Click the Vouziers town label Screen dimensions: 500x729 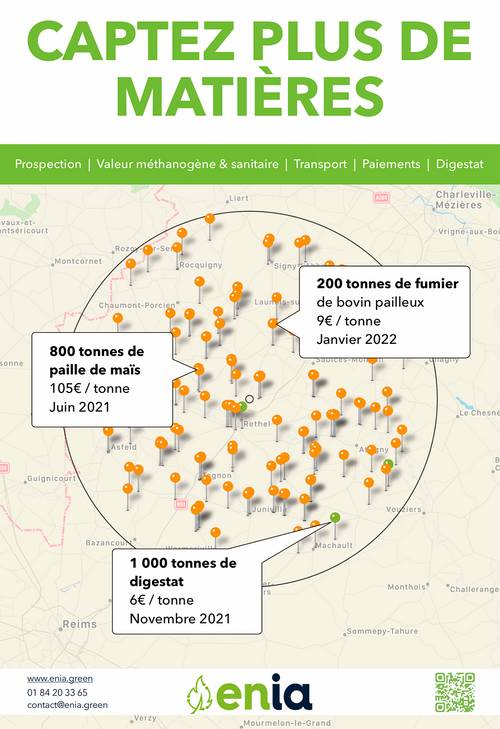tap(404, 510)
